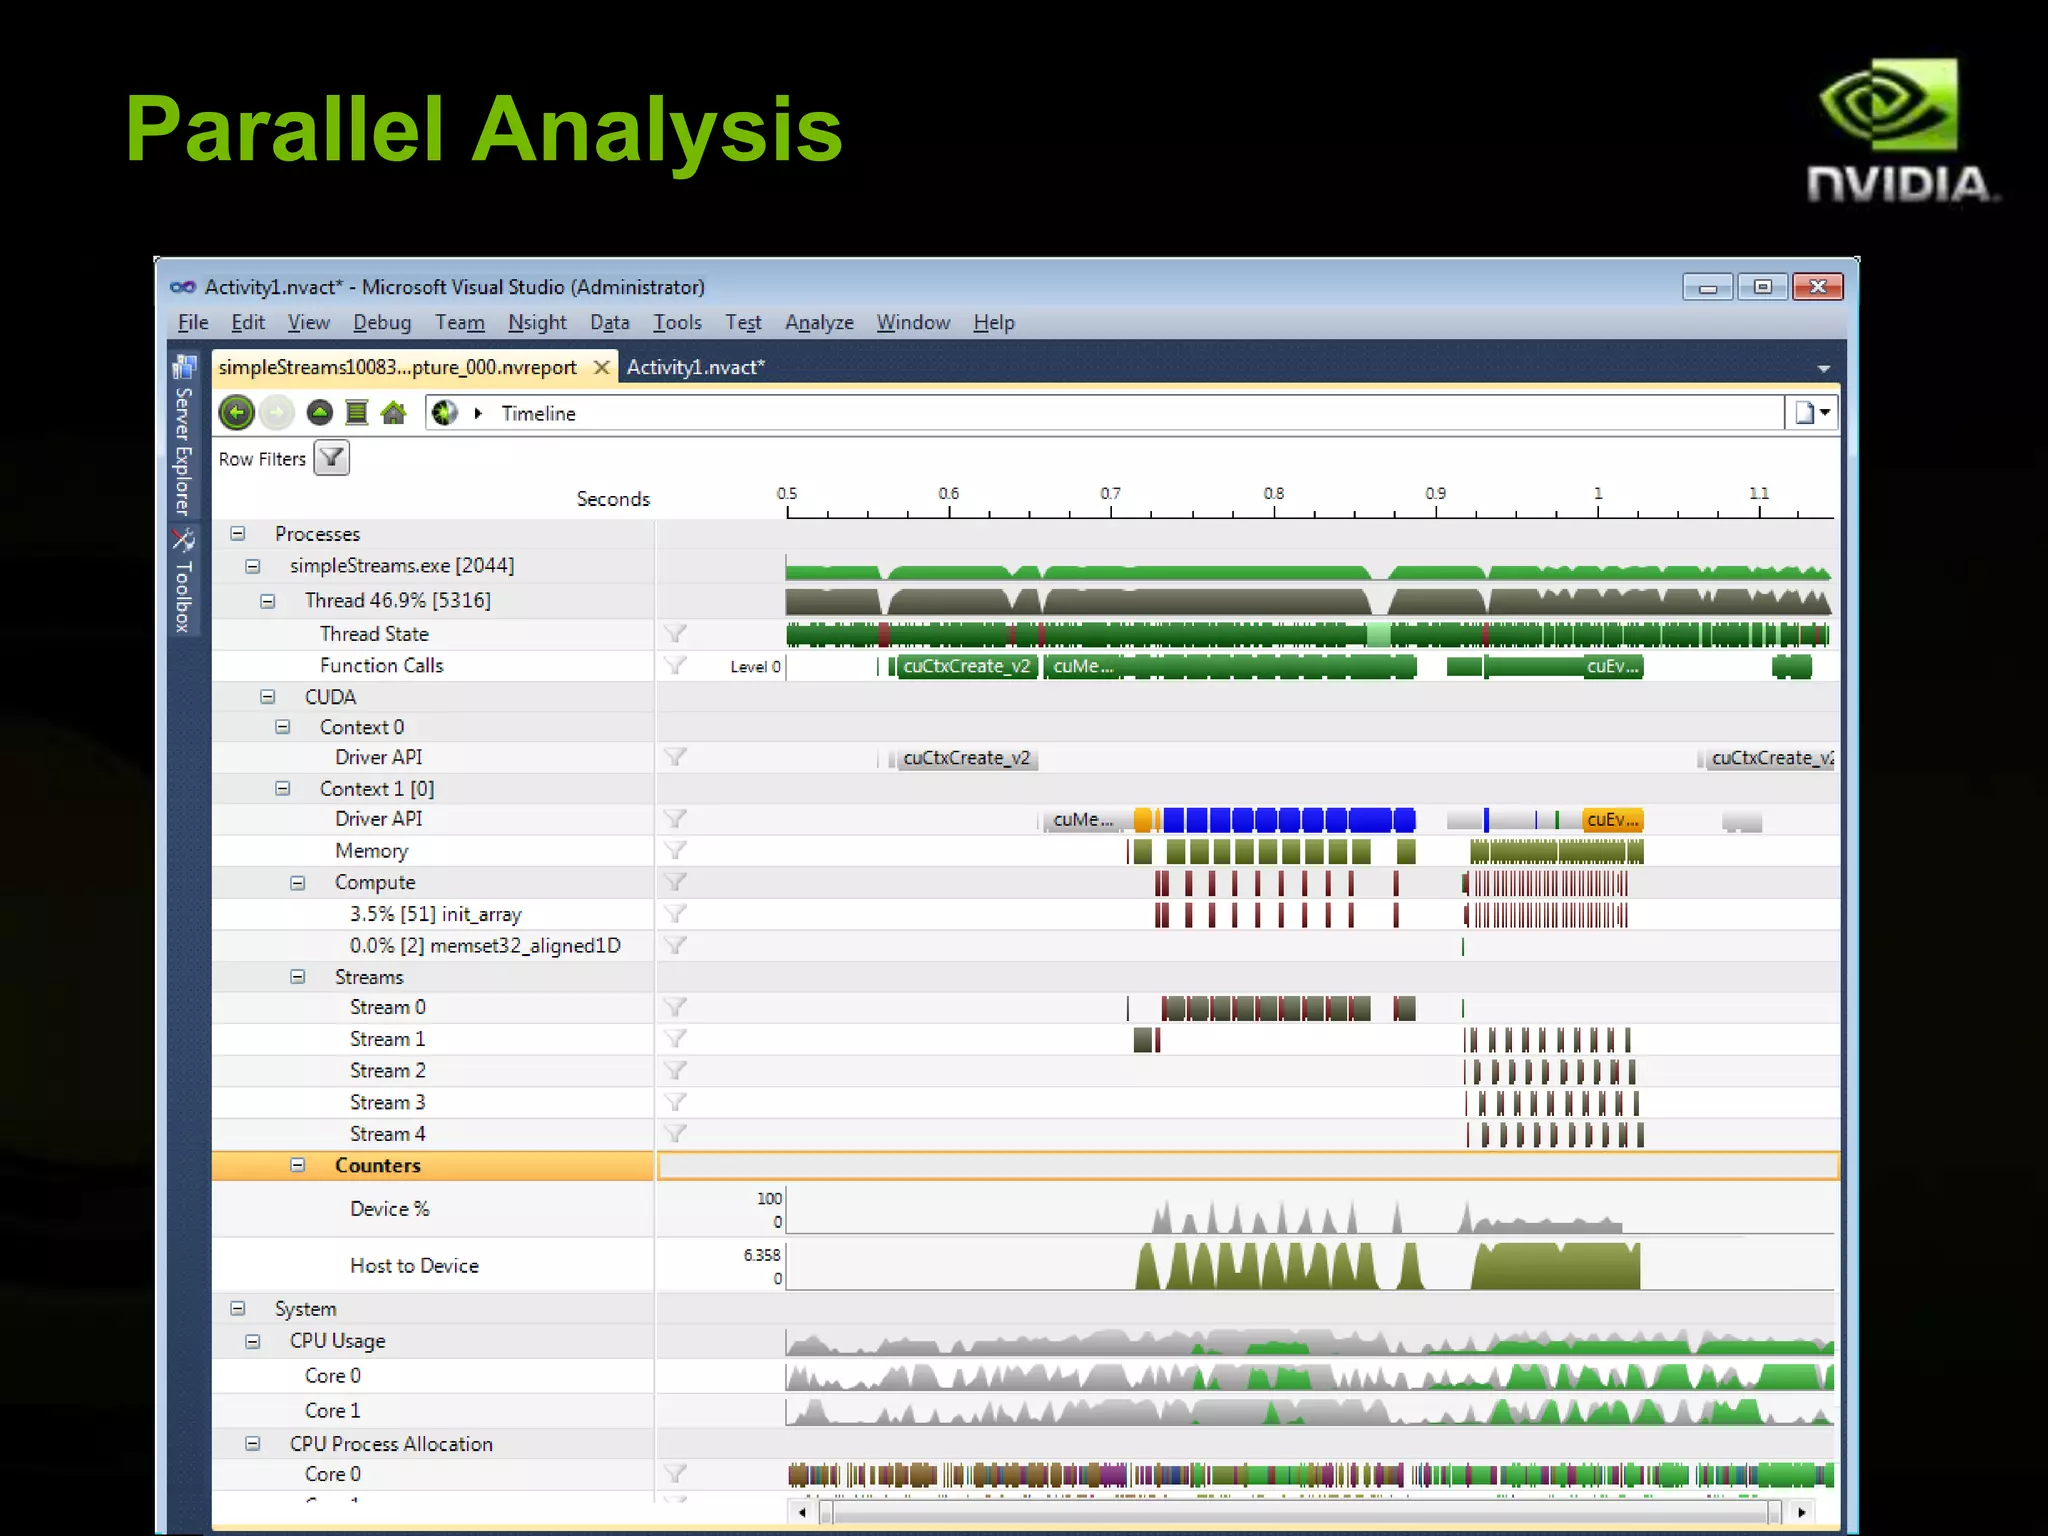Toggle filter on Stream 2 row
The width and height of the screenshot is (2048, 1536).
pos(676,1070)
